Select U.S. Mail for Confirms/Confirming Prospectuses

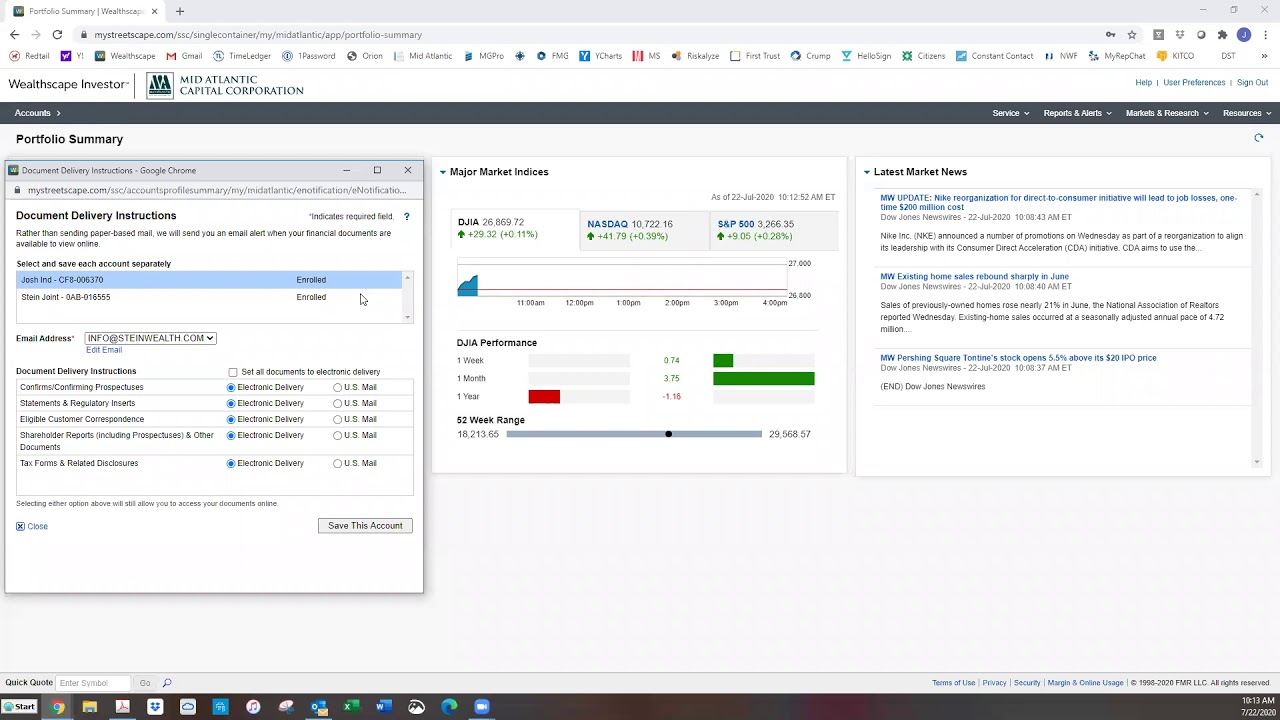coord(337,387)
